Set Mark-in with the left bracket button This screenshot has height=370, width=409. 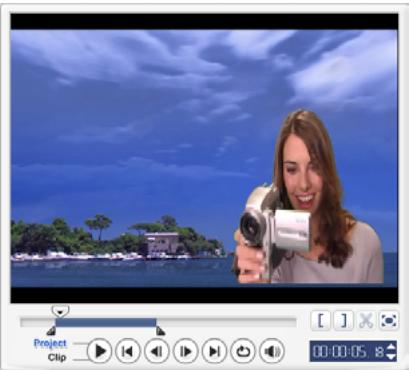(321, 320)
